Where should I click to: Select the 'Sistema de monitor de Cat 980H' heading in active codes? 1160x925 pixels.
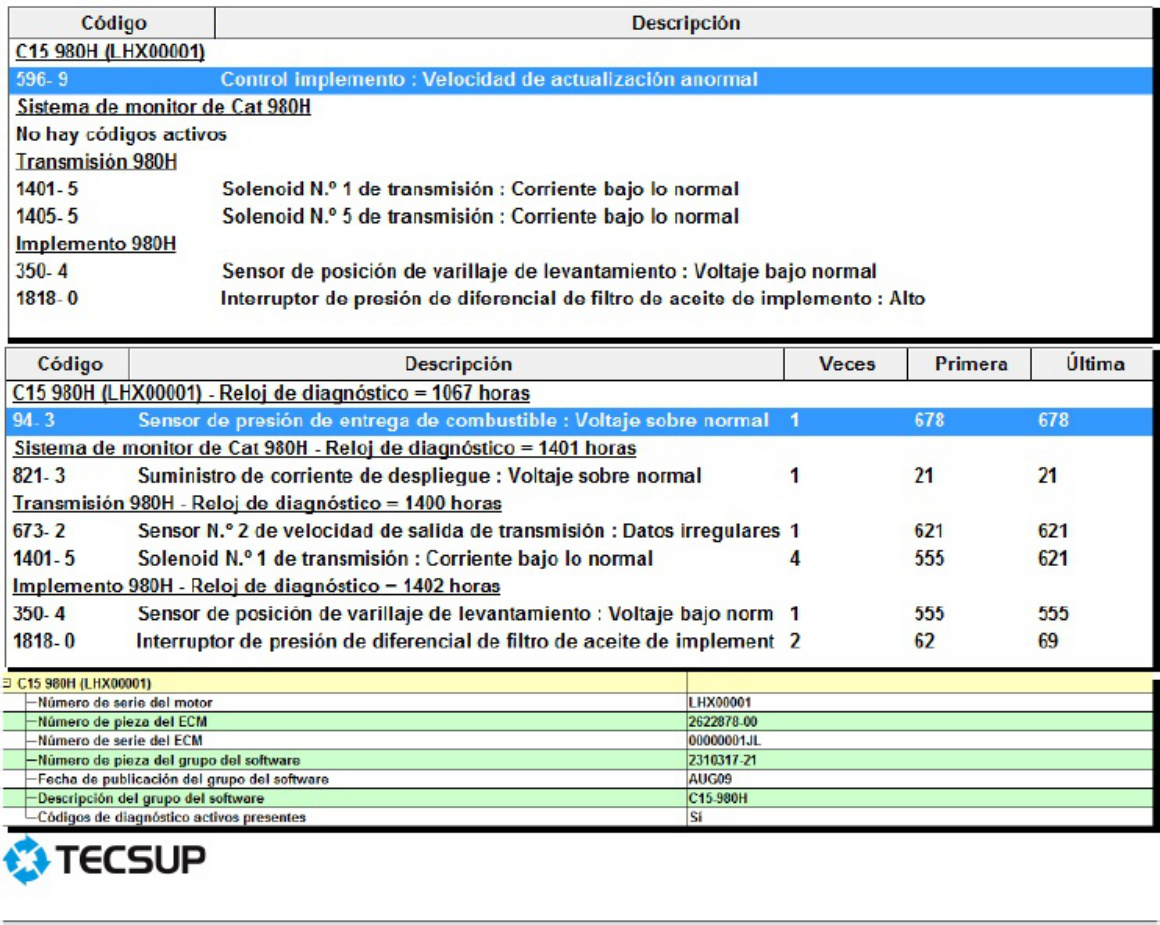(163, 107)
